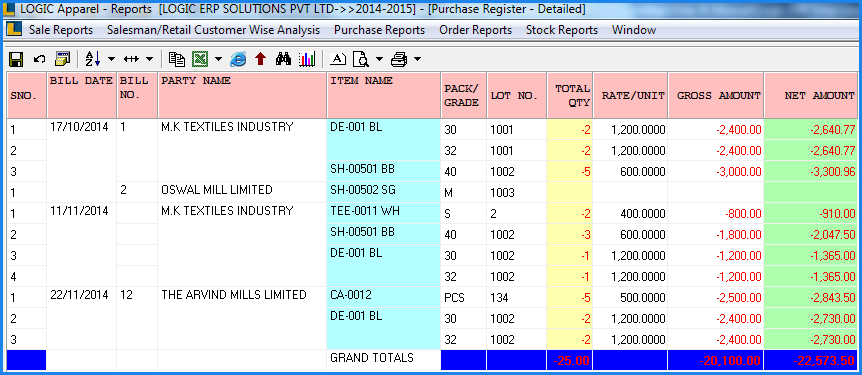Click the binoculars find icon
Screen dimensions: 862x375
point(283,58)
